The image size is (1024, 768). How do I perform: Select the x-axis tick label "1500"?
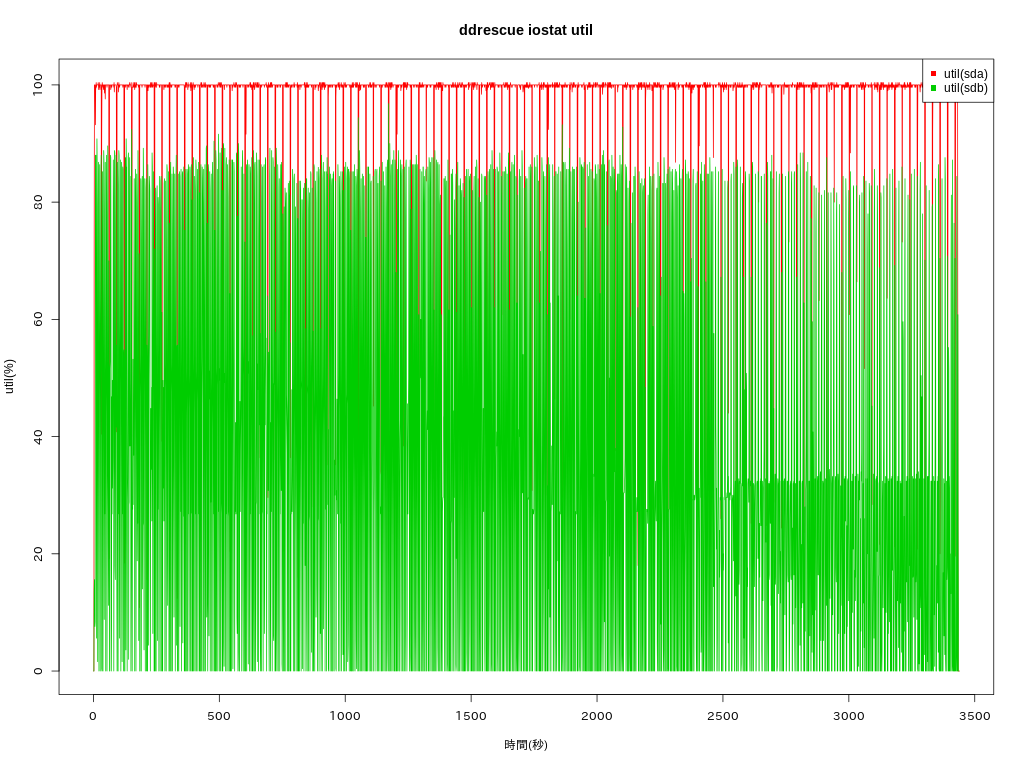point(471,716)
